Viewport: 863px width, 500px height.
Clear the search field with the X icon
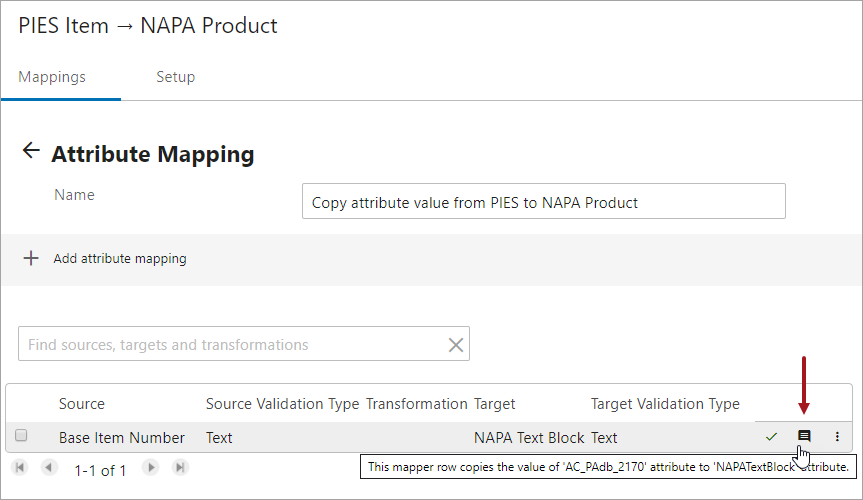pos(455,345)
